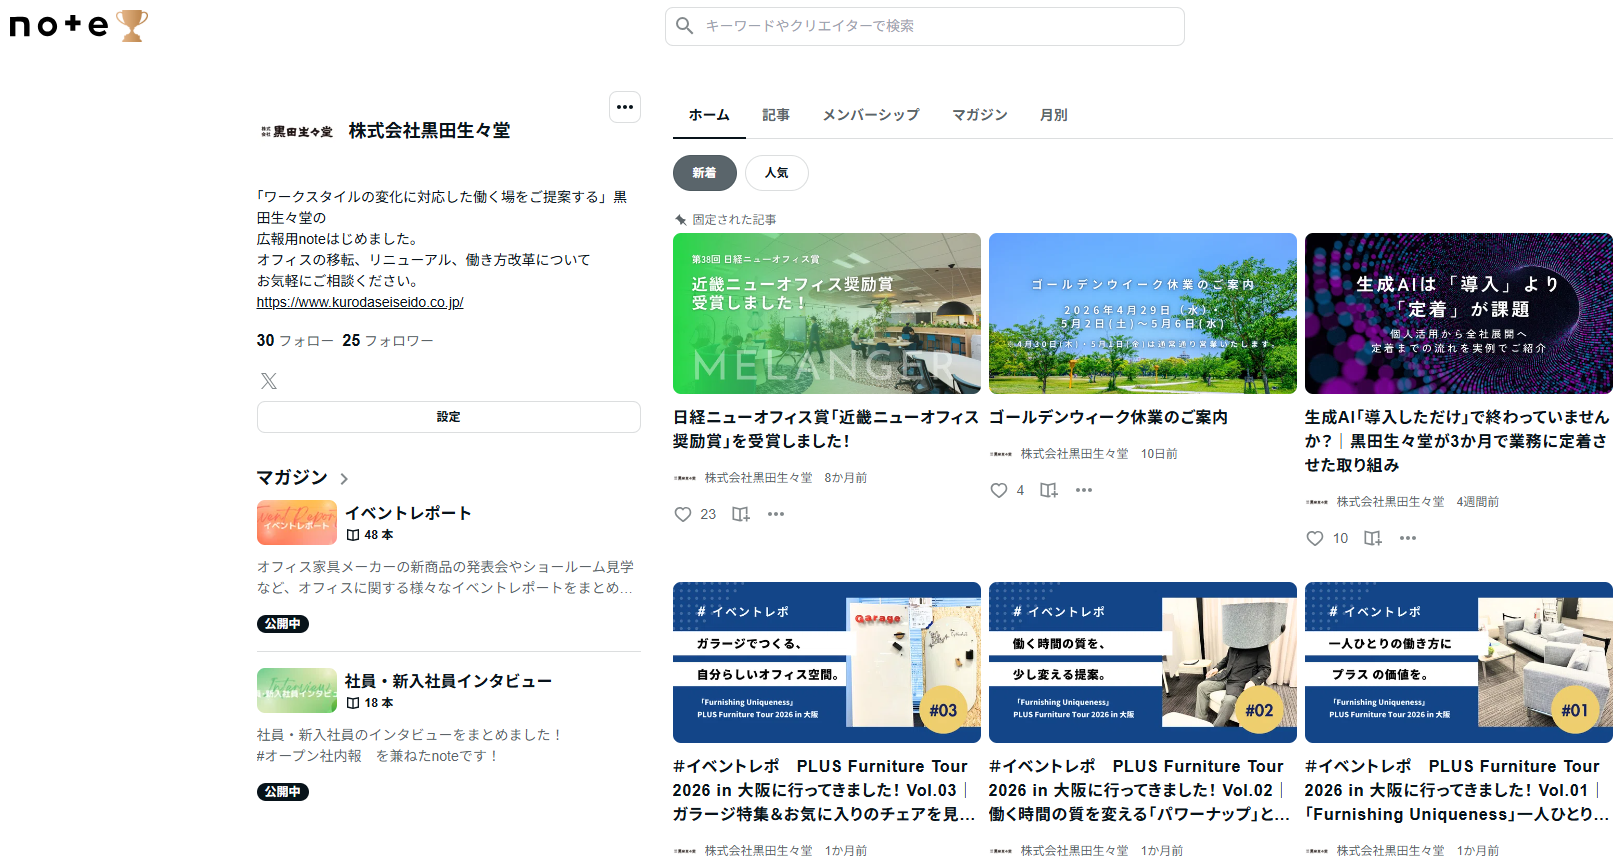Select the 人気 filter
The width and height of the screenshot is (1624, 868).
pyautogui.click(x=777, y=173)
